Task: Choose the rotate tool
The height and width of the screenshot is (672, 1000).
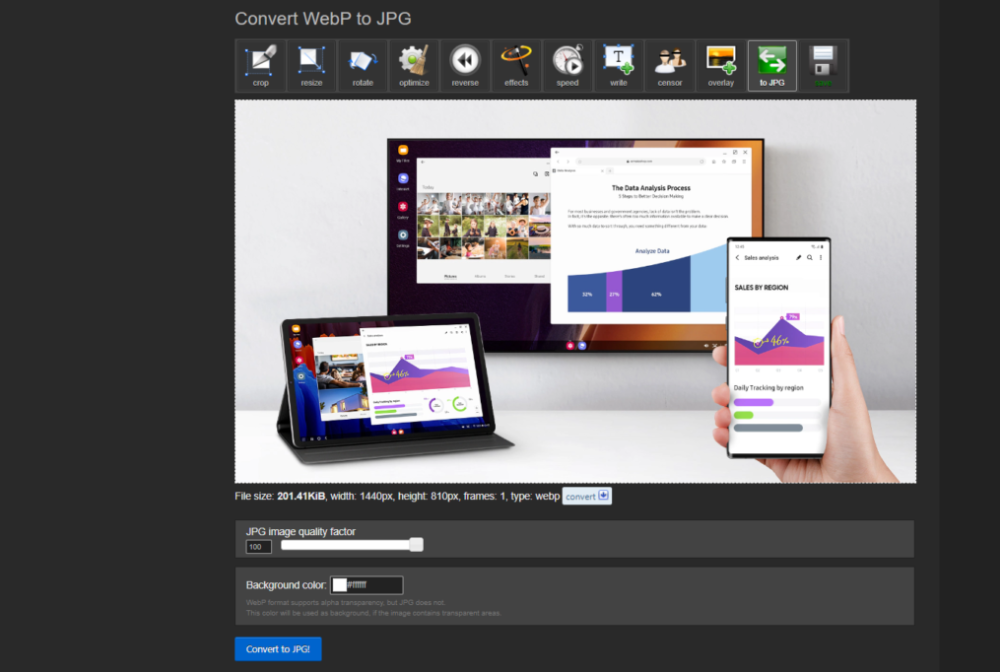Action: (363, 66)
